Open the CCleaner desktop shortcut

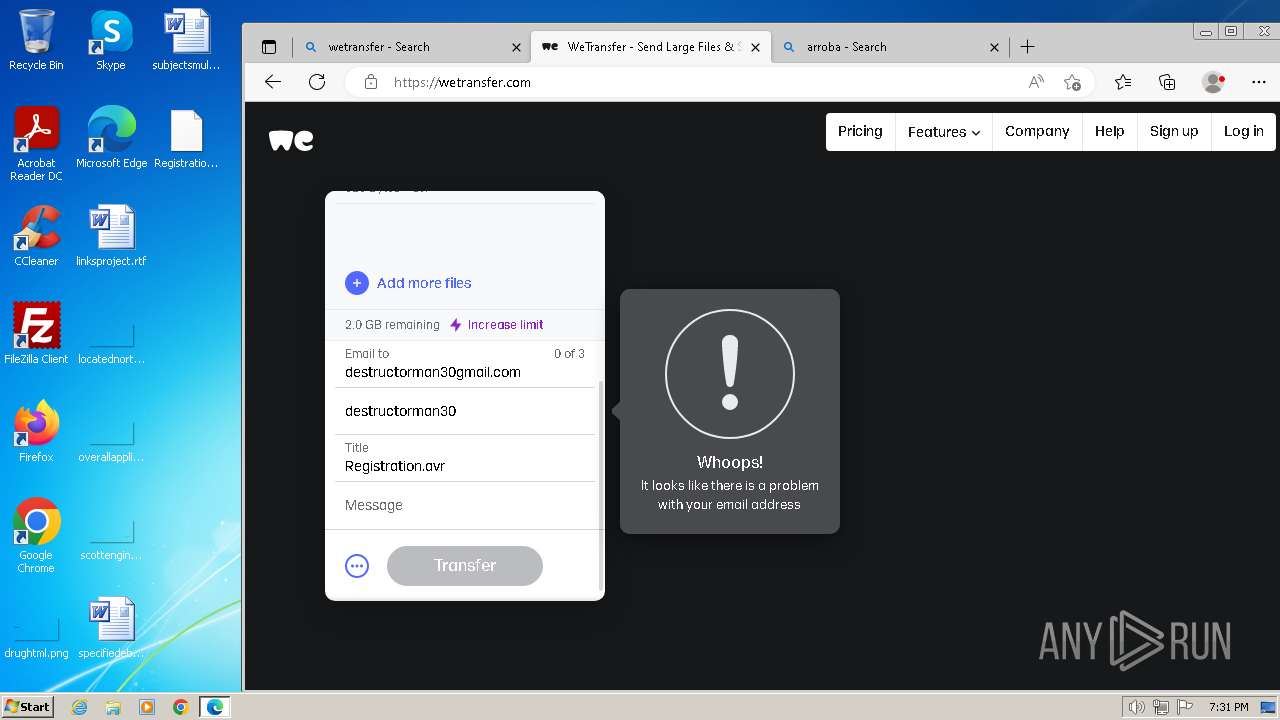36,236
